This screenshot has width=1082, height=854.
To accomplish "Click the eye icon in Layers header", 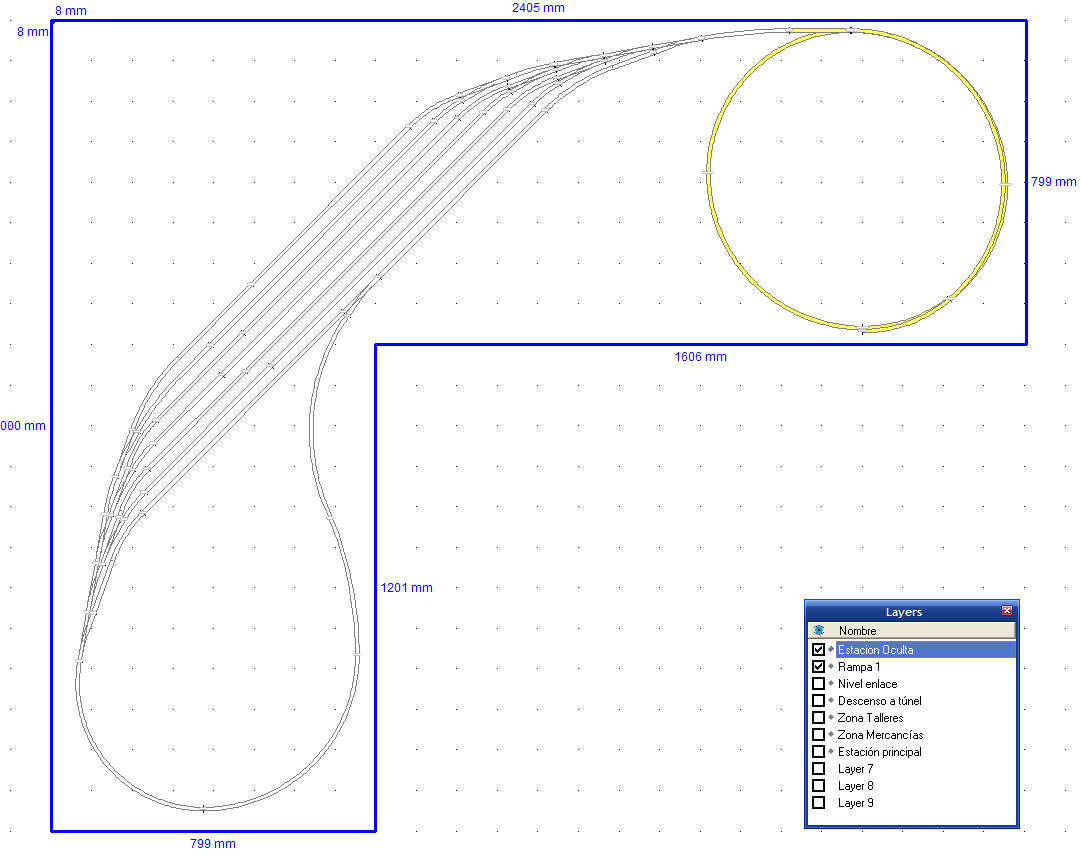I will (819, 630).
